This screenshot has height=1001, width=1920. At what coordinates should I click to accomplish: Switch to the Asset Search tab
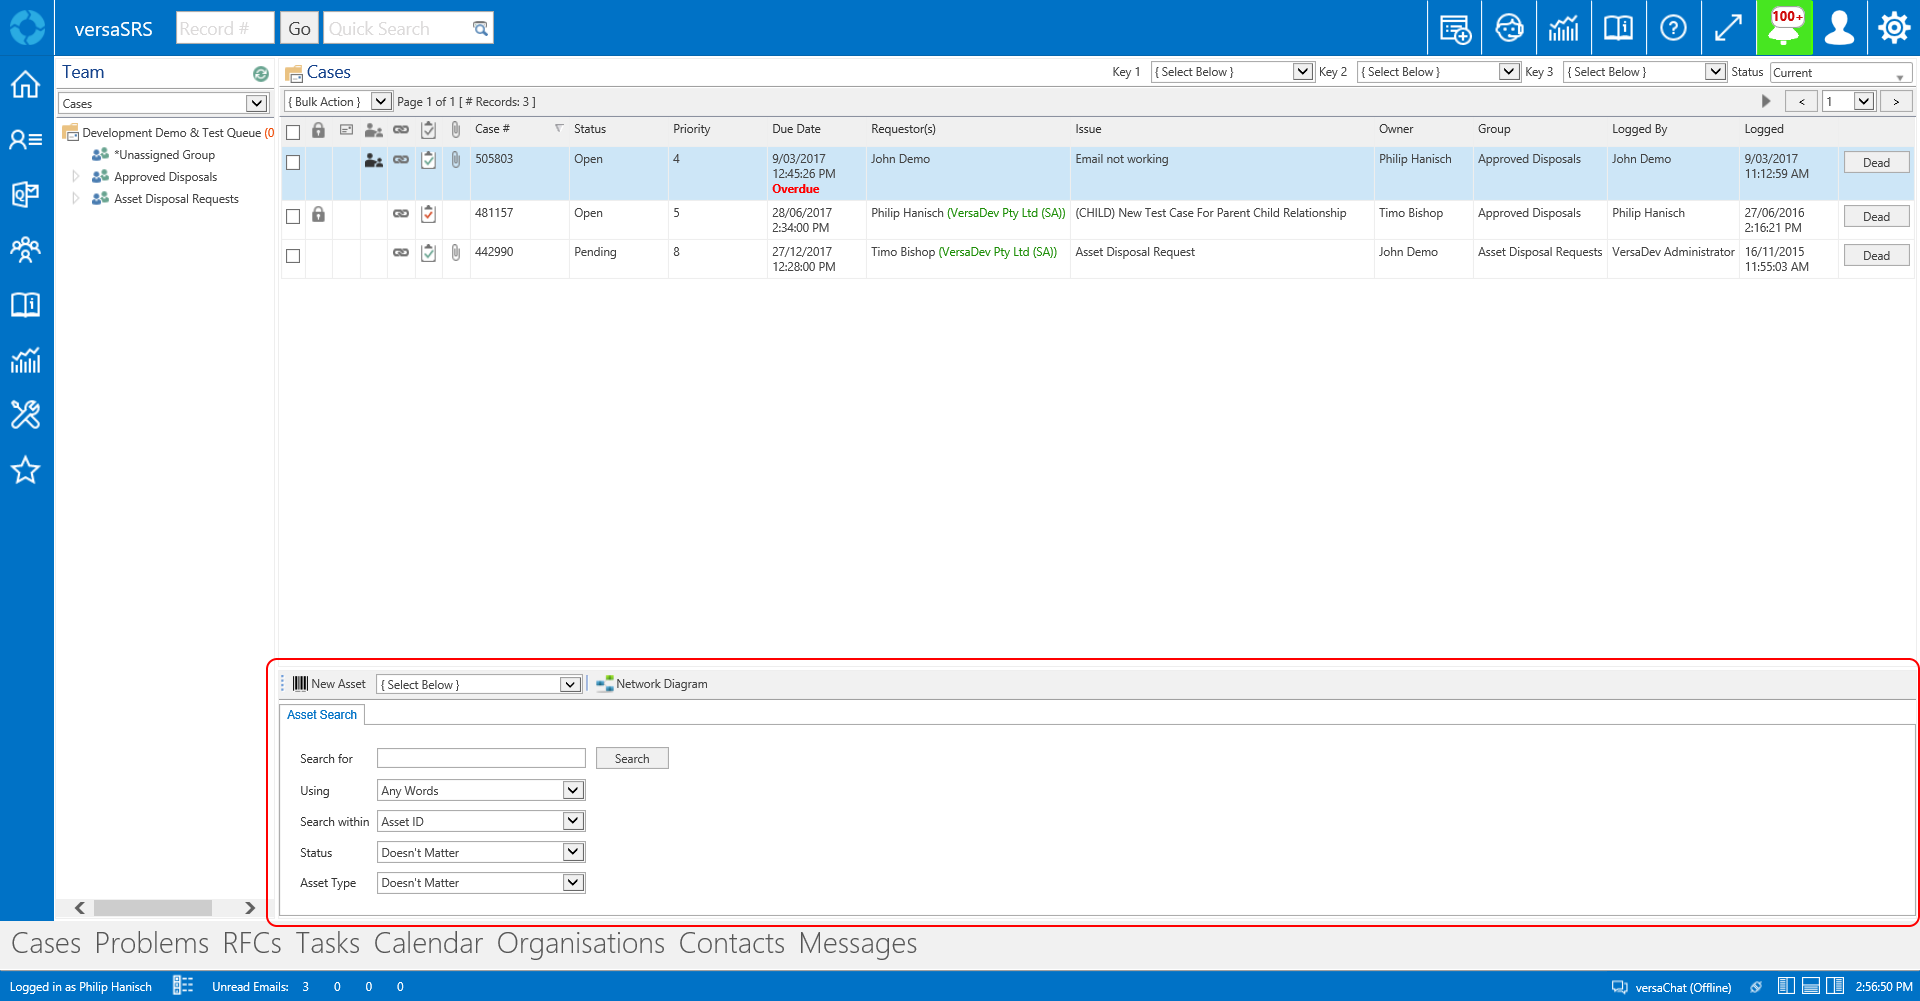(x=321, y=714)
